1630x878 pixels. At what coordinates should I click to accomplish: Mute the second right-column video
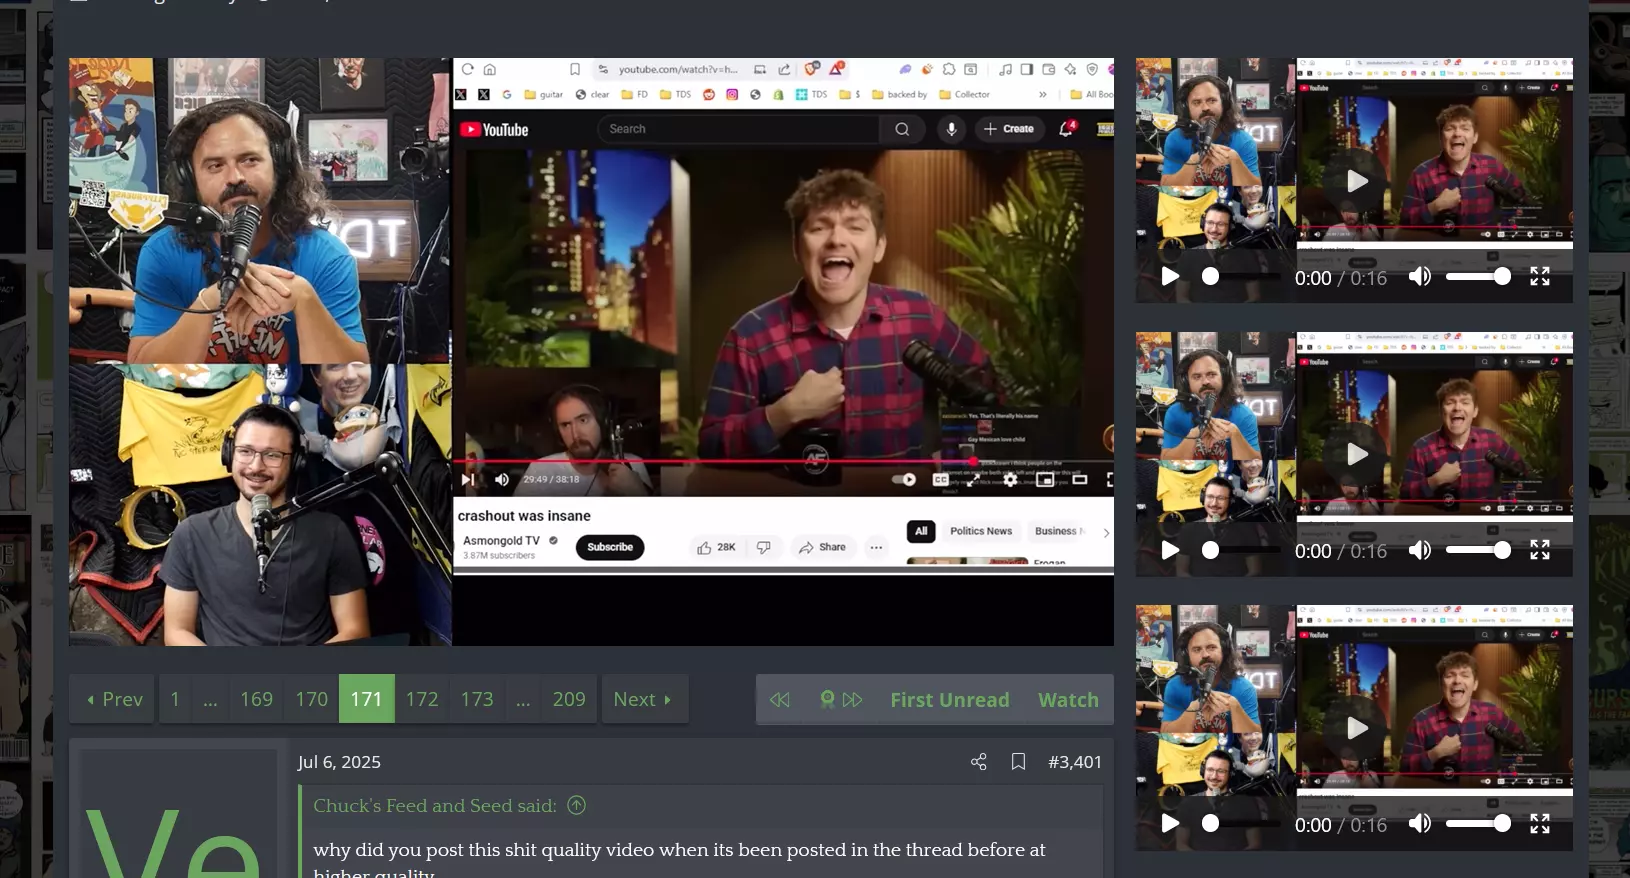[1419, 551]
